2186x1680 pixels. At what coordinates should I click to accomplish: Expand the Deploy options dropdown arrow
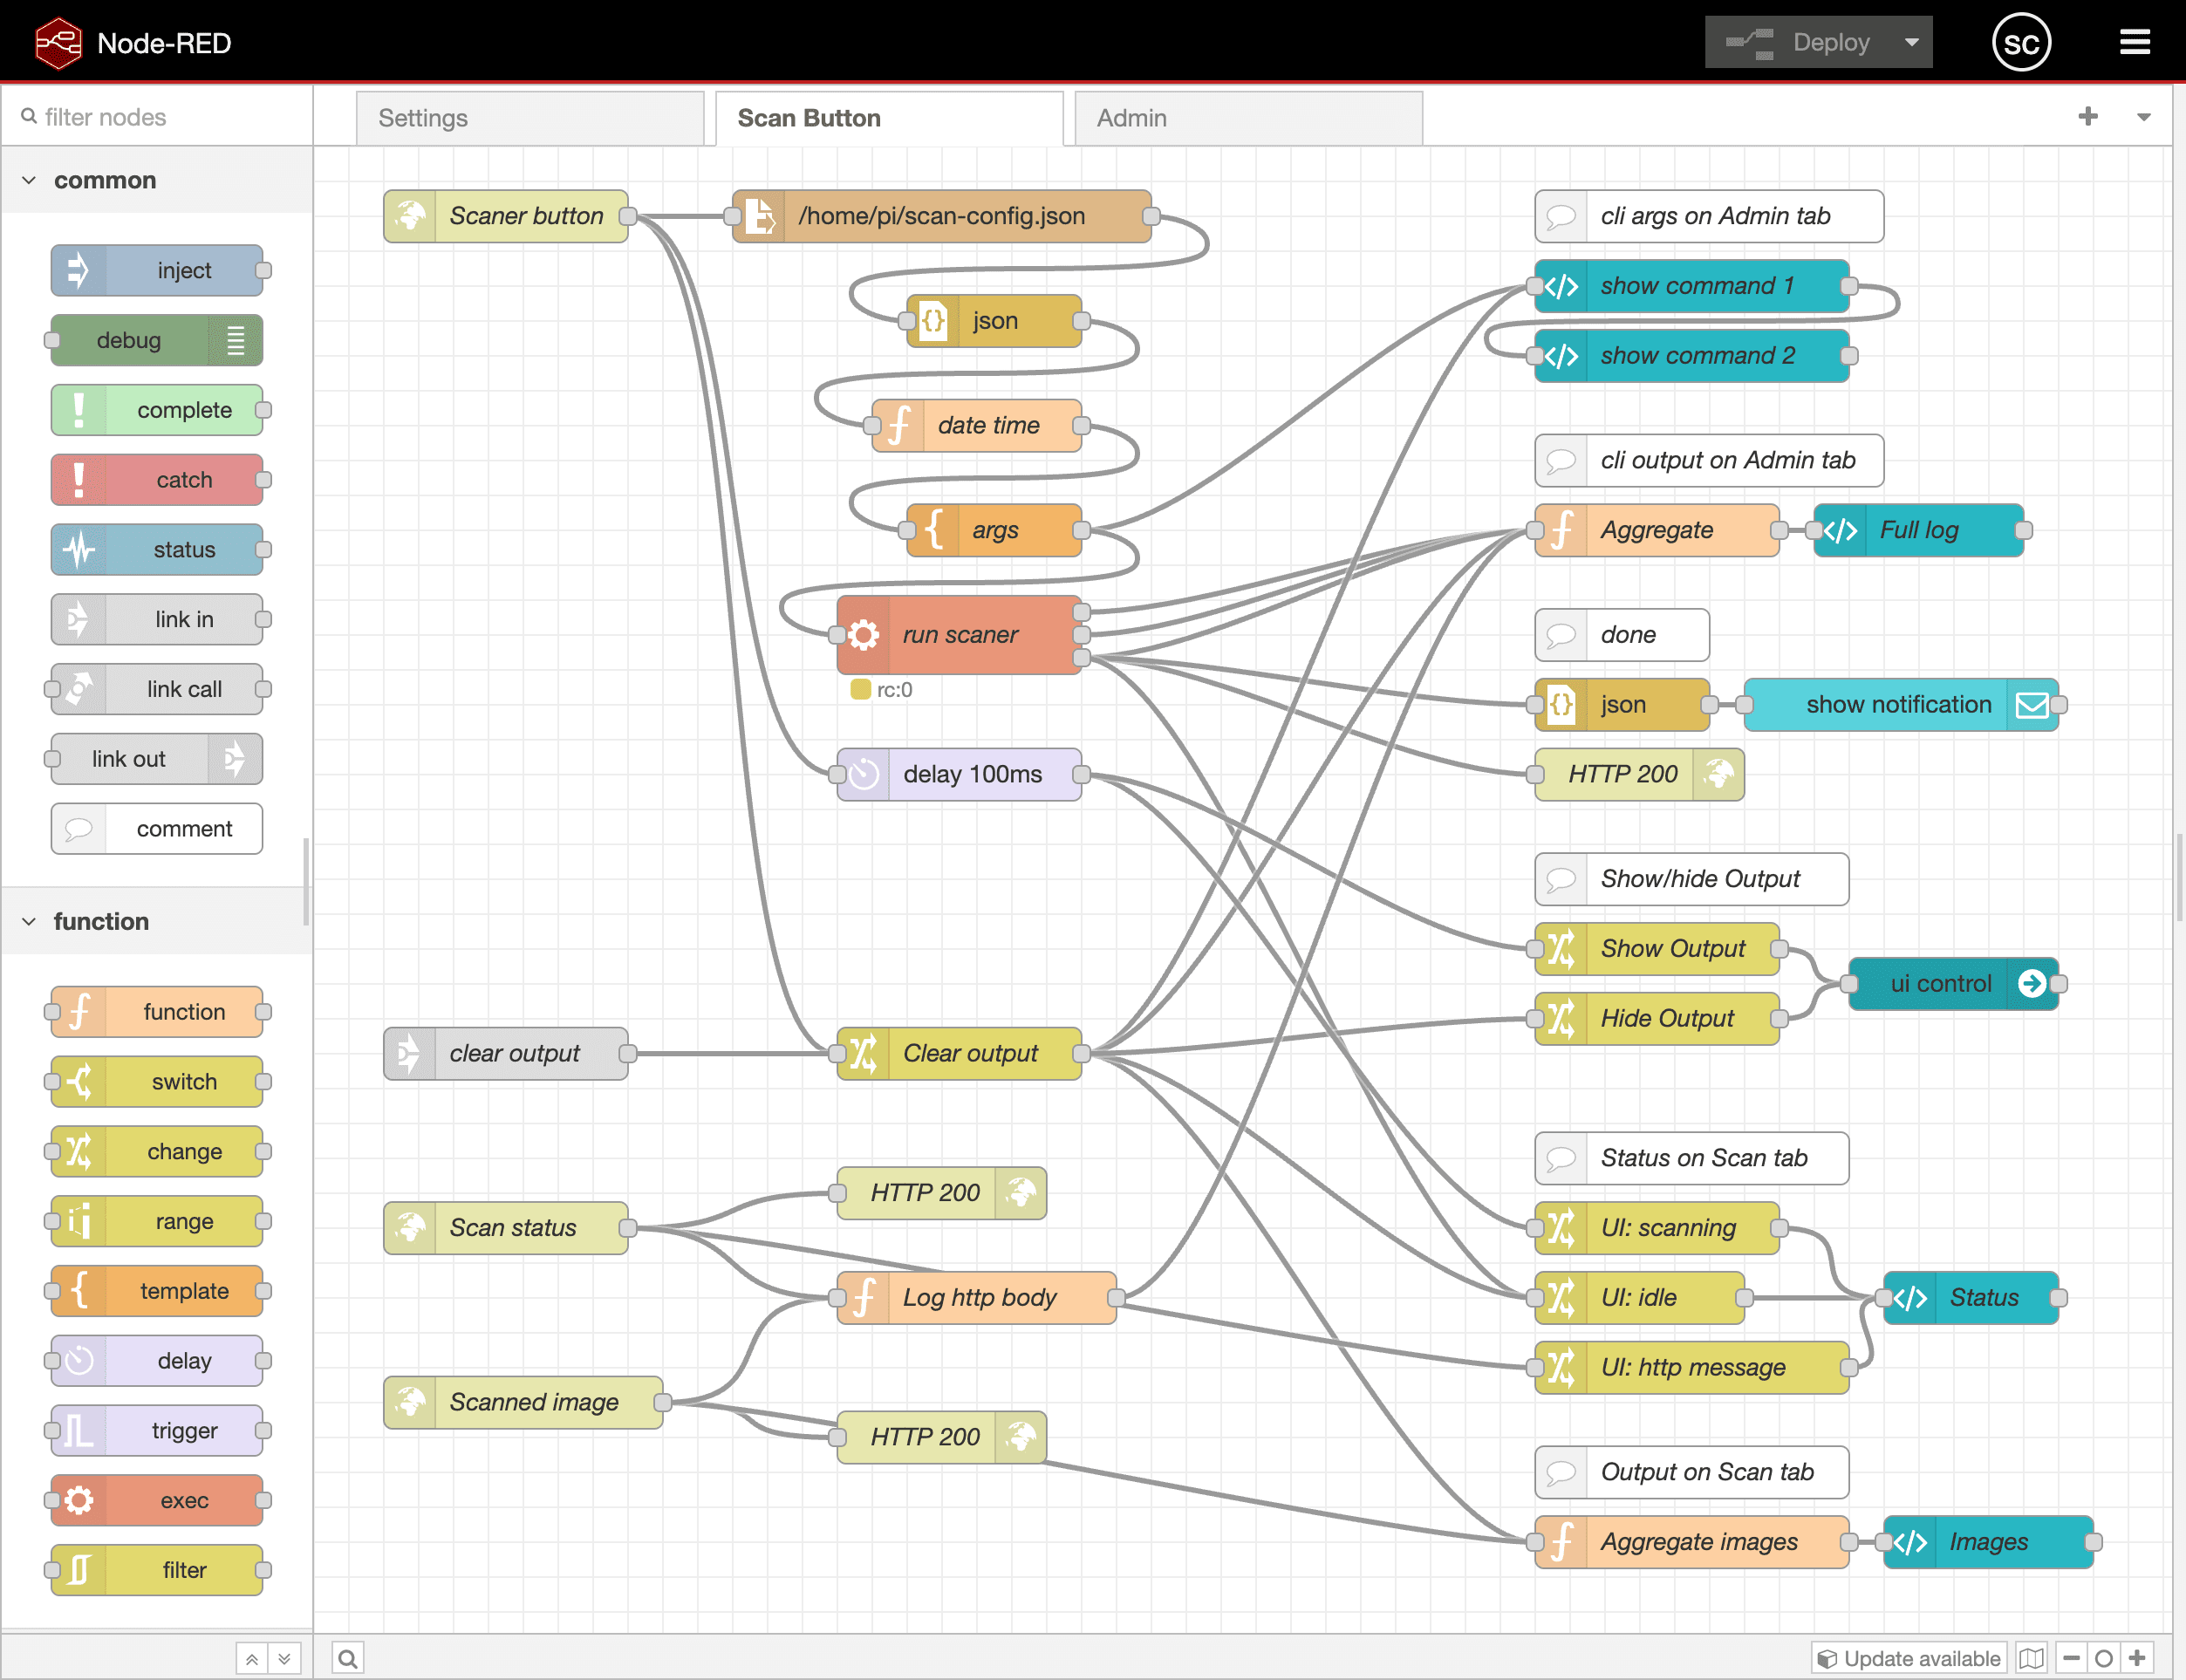point(1911,41)
